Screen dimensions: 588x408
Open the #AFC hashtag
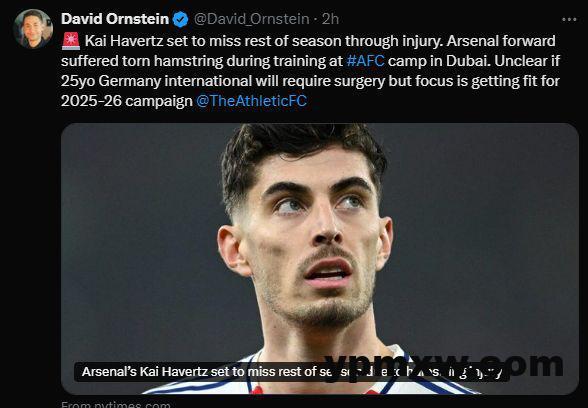tap(365, 61)
